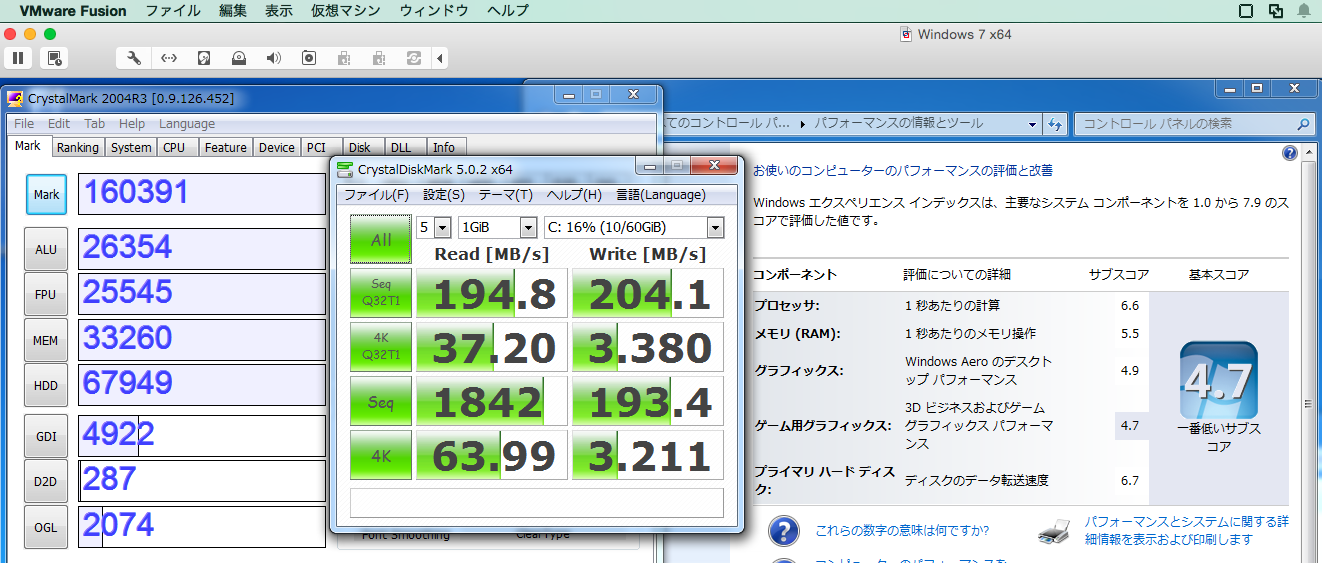Image resolution: width=1322 pixels, height=563 pixels.
Task: Open the ファイル menu in VMware Fusion
Action: (172, 11)
